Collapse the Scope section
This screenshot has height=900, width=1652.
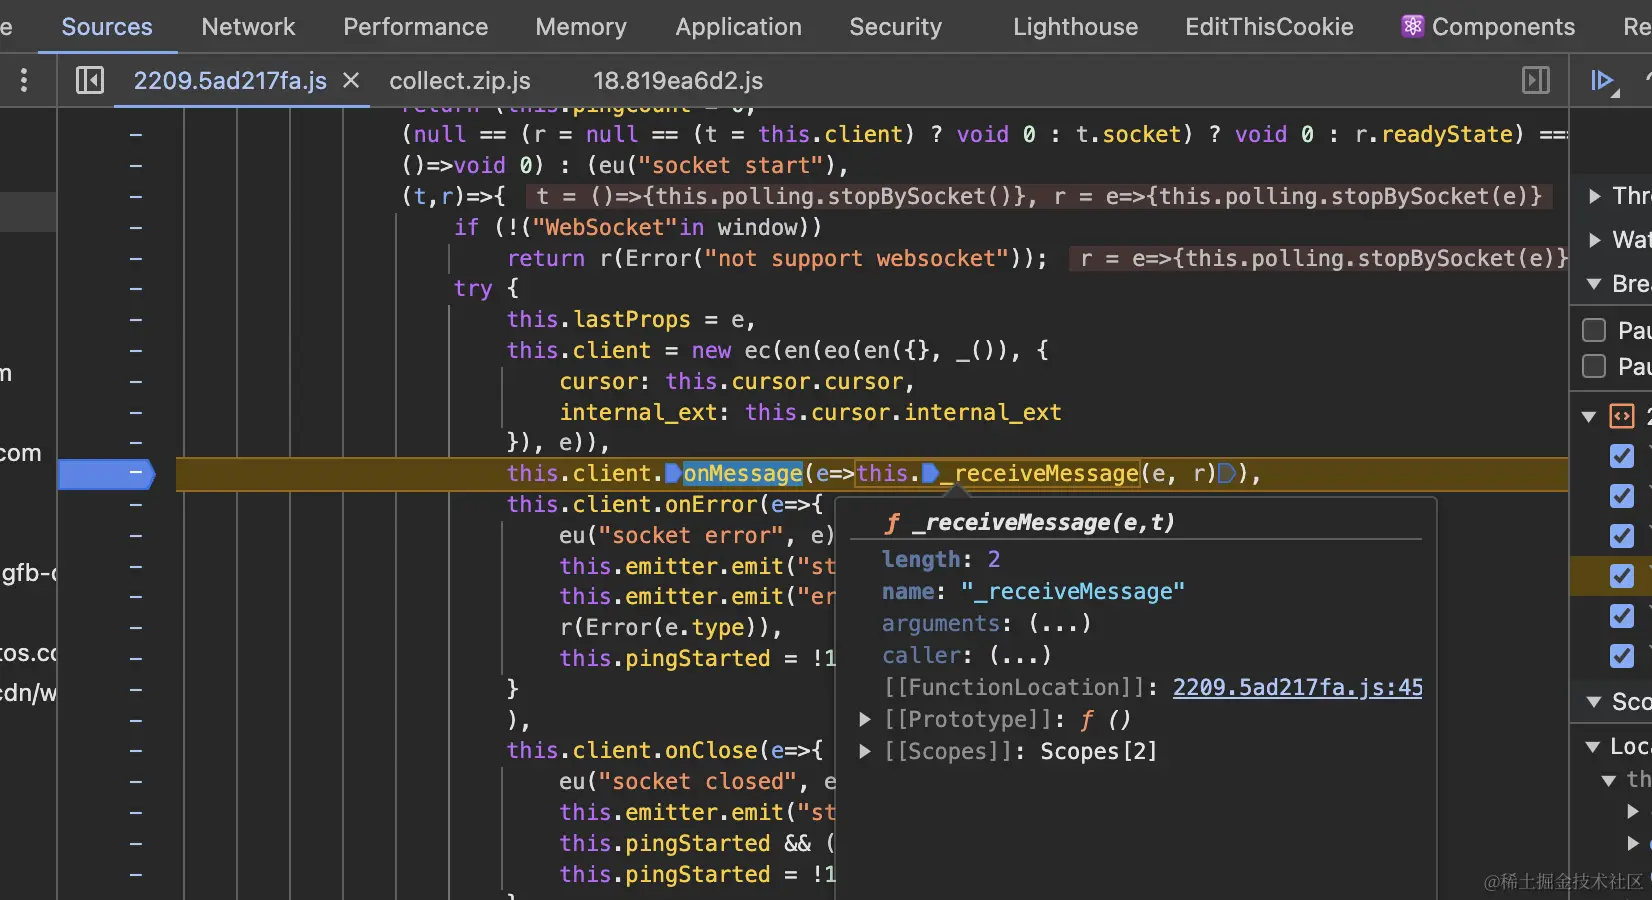pos(1594,702)
